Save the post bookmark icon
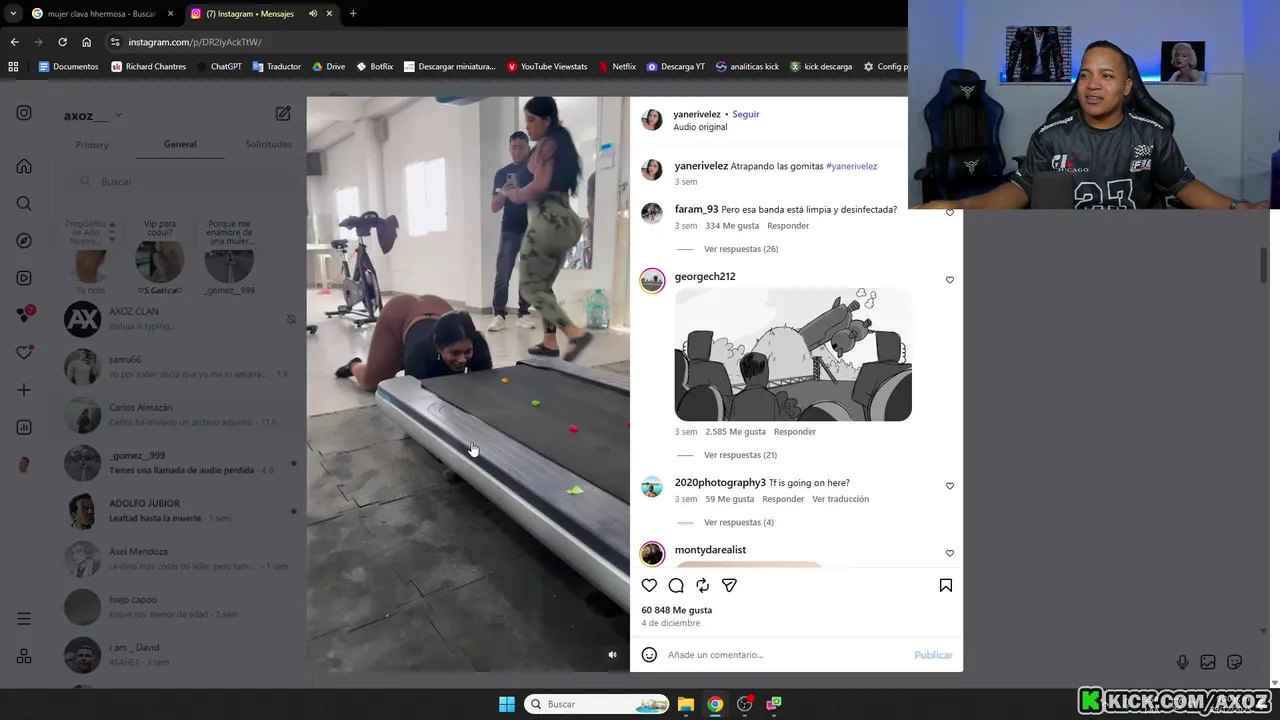The height and width of the screenshot is (720, 1280). coord(945,585)
